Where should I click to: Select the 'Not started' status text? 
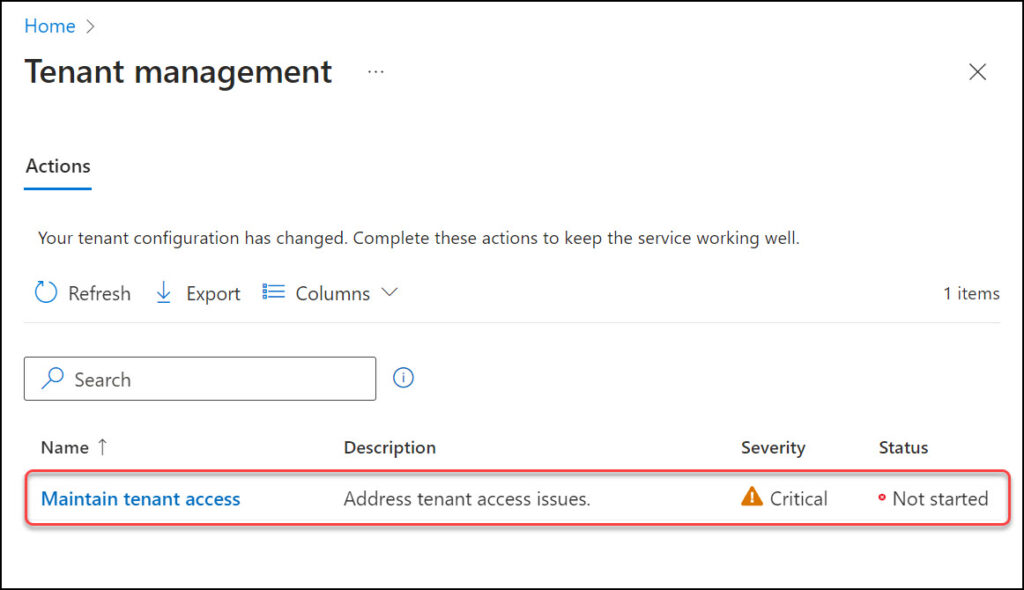click(x=940, y=499)
